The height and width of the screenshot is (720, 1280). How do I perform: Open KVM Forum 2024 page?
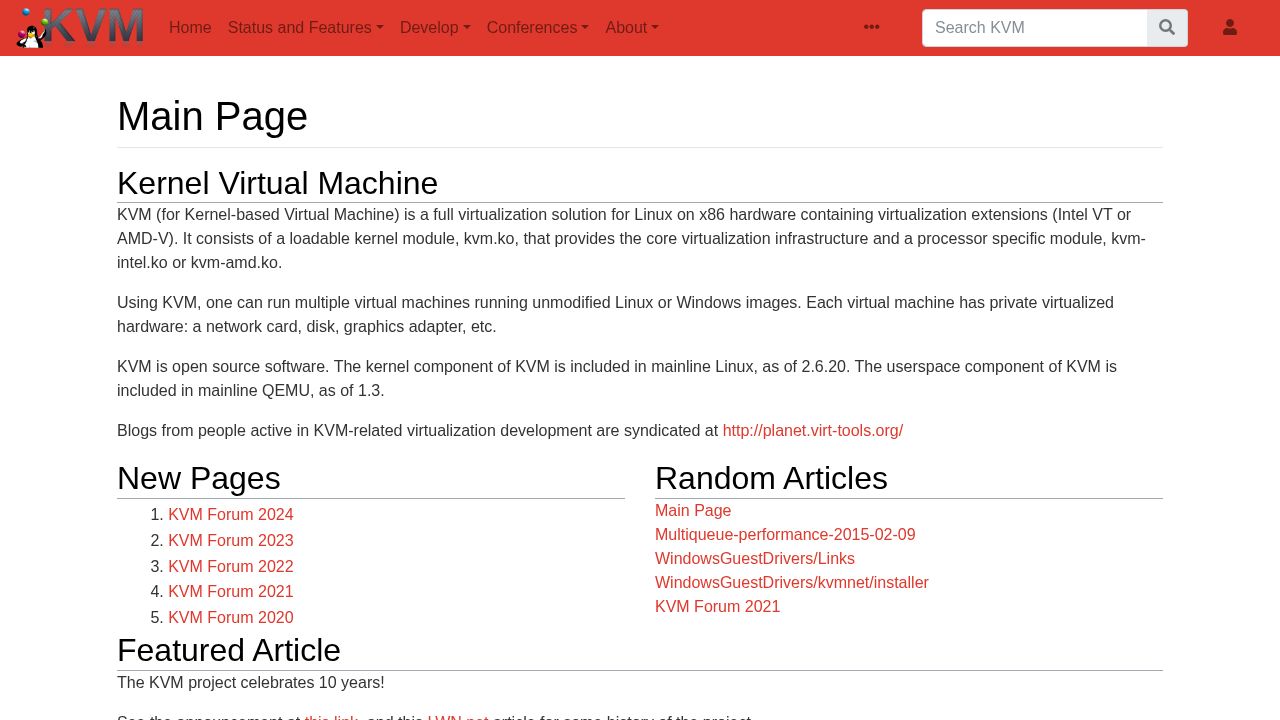(x=231, y=515)
